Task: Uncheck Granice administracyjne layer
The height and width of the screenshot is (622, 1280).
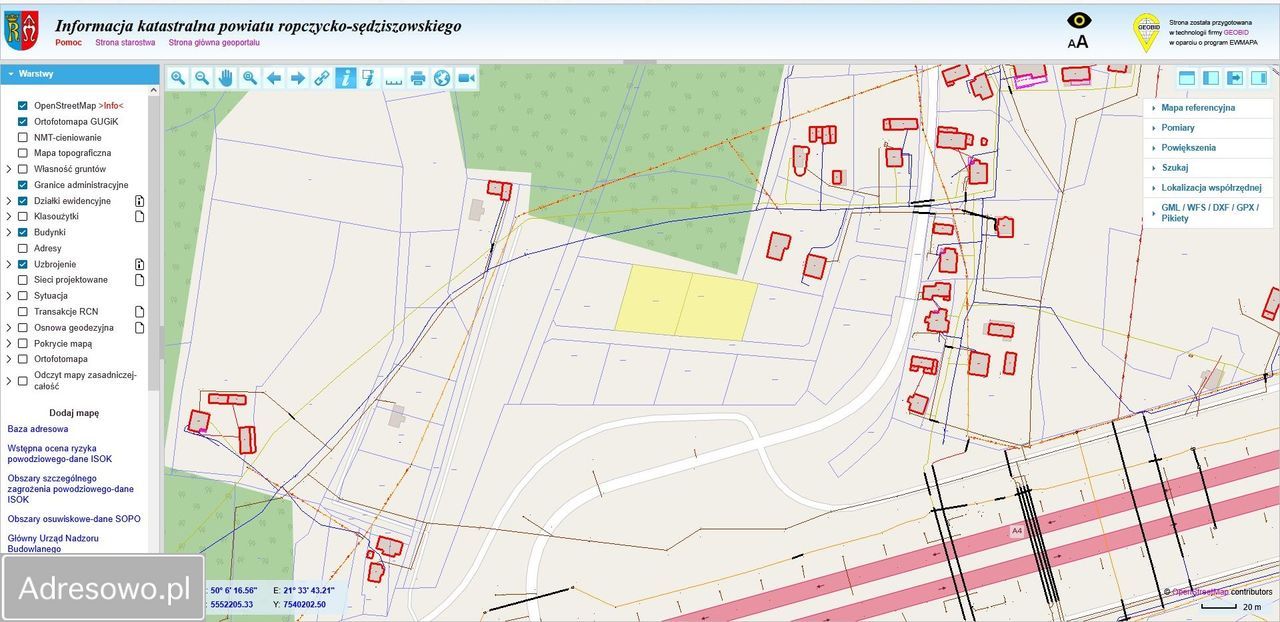Action: pyautogui.click(x=23, y=185)
